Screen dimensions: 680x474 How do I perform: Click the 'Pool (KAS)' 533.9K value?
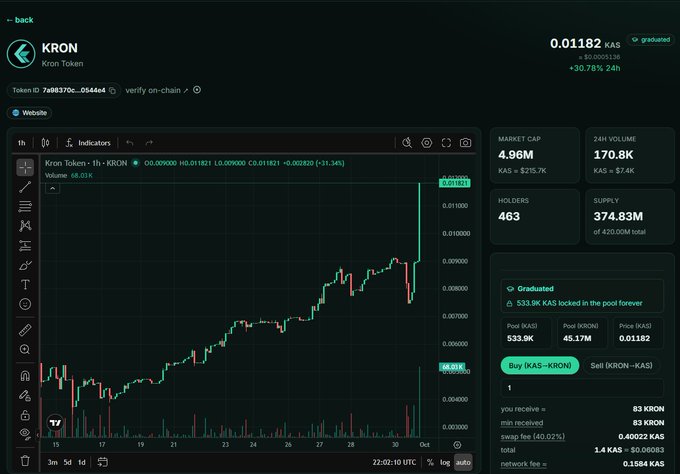[x=520, y=338]
